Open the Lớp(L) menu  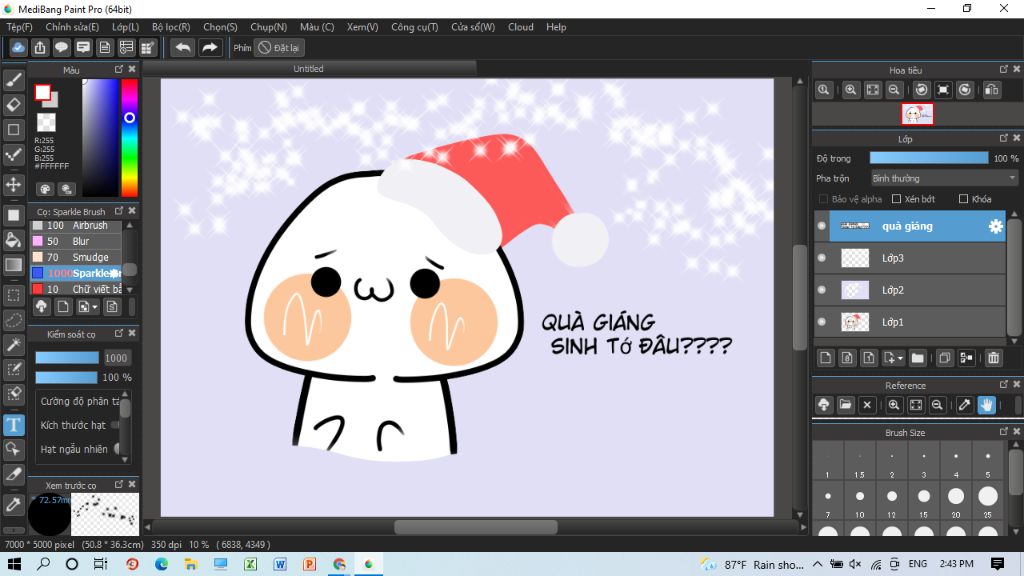click(125, 27)
